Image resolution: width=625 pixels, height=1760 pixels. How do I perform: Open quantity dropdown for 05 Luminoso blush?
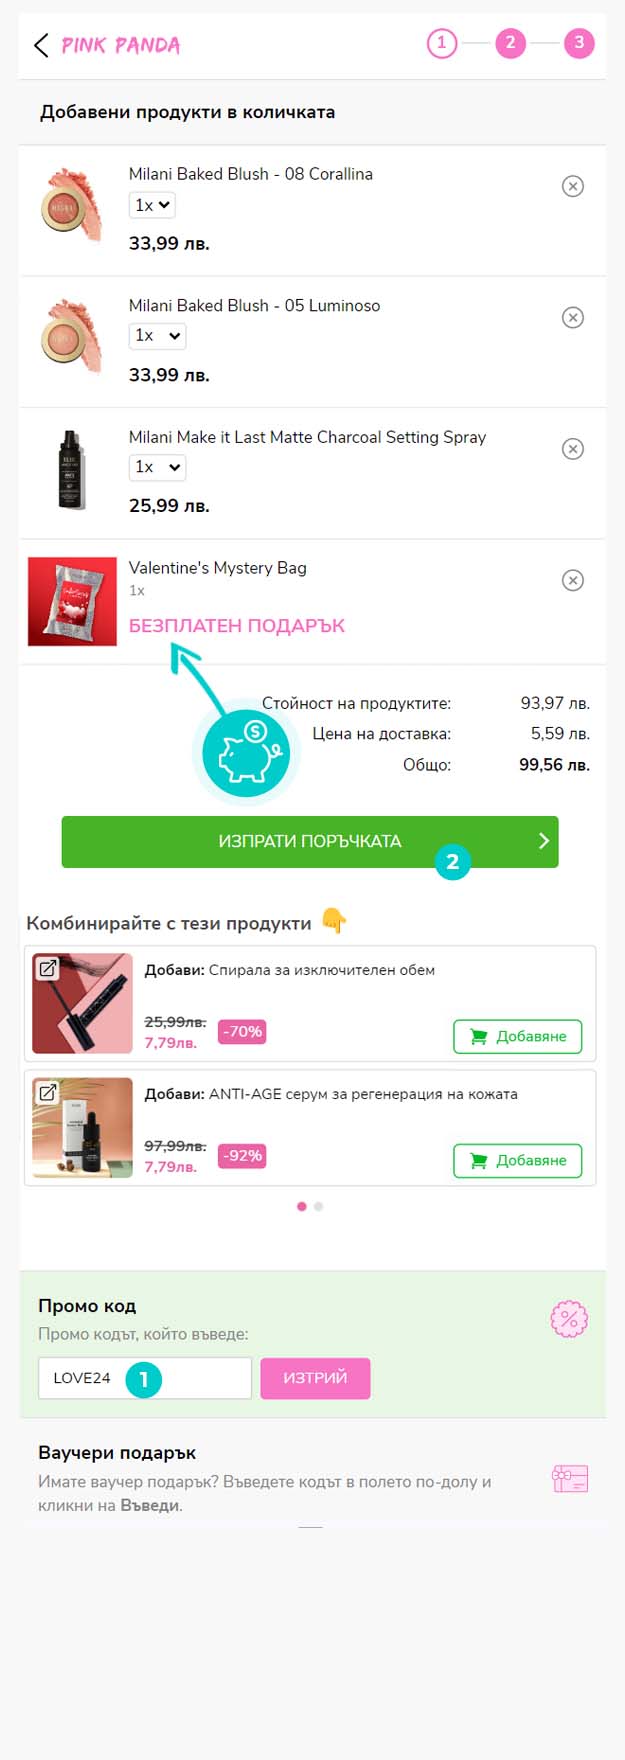[x=157, y=336]
